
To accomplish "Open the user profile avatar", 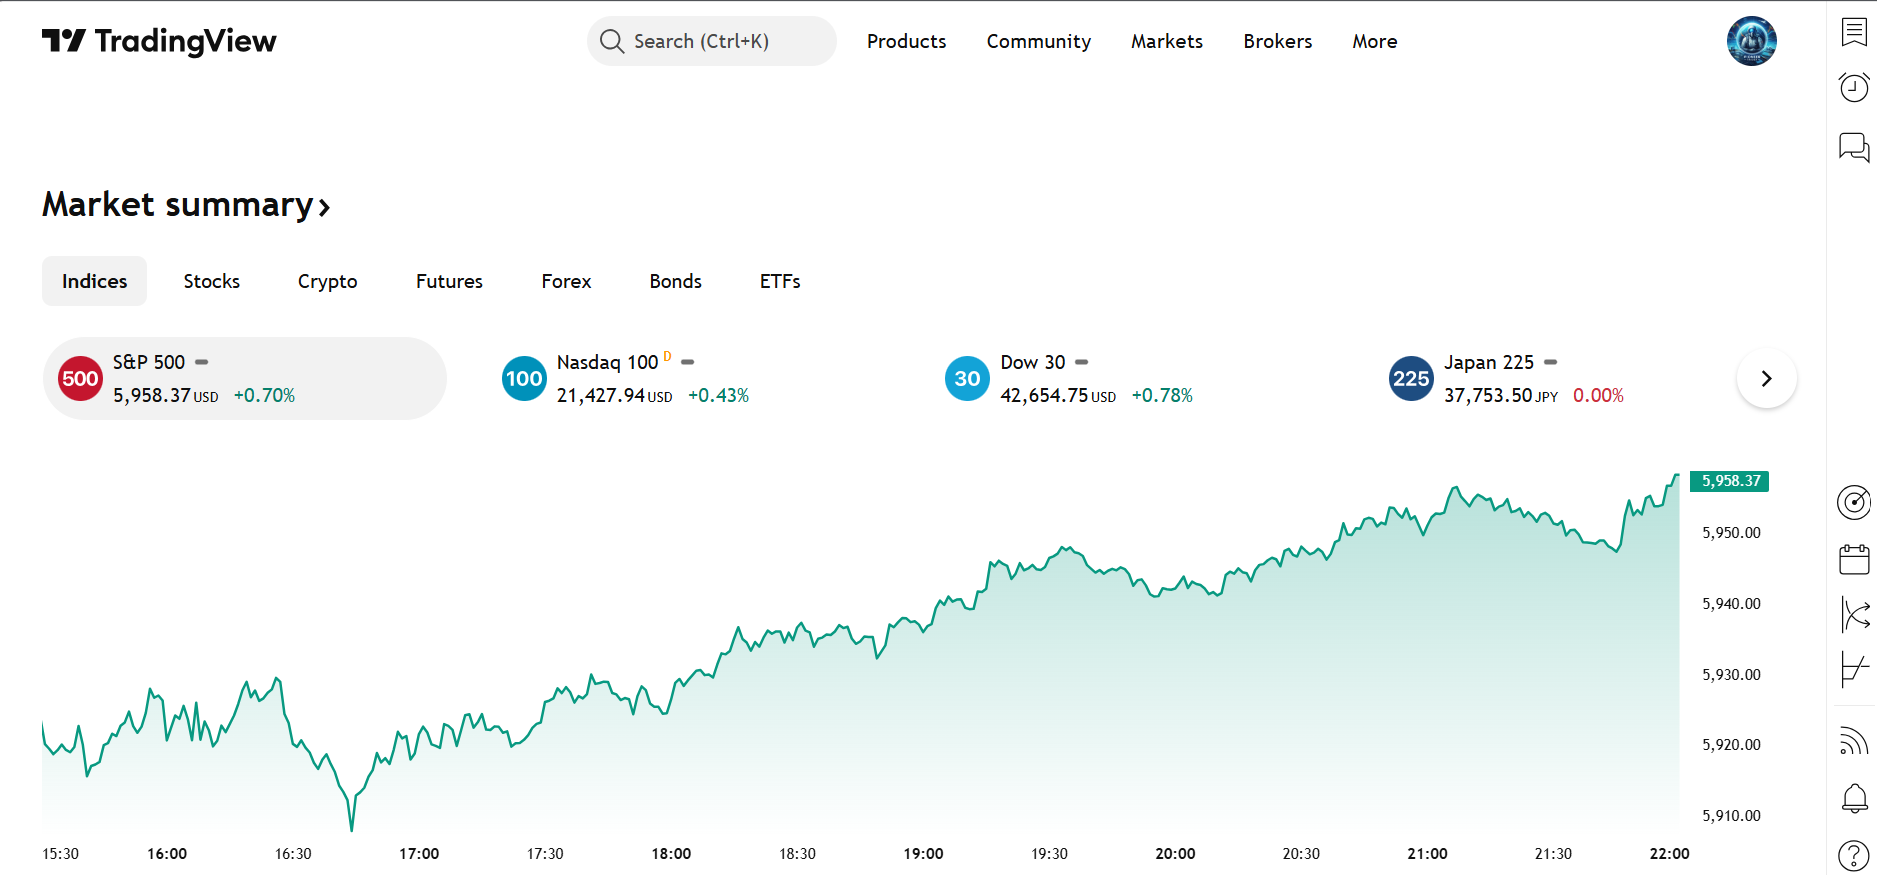I will [1751, 41].
